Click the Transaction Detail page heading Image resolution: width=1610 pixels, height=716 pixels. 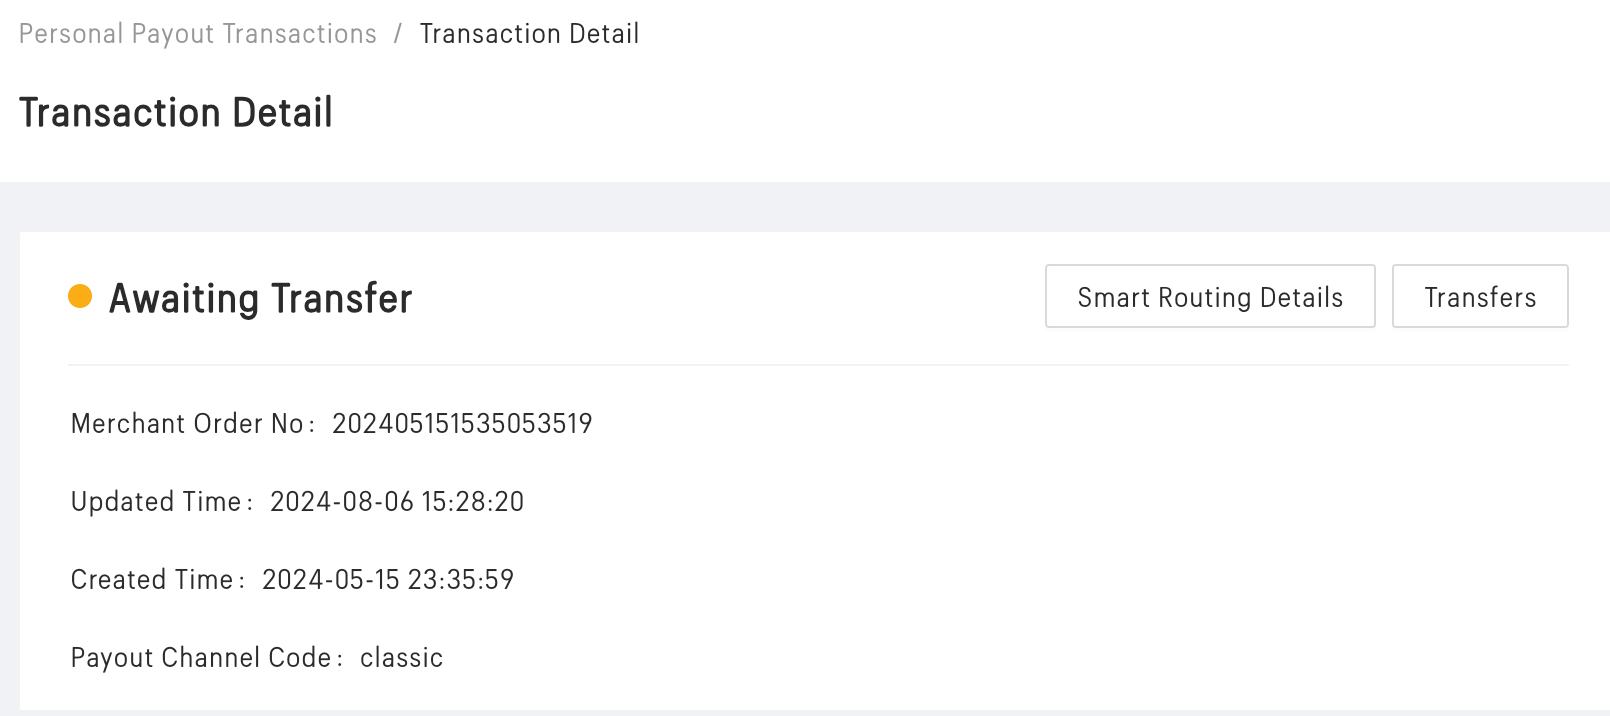[x=176, y=113]
